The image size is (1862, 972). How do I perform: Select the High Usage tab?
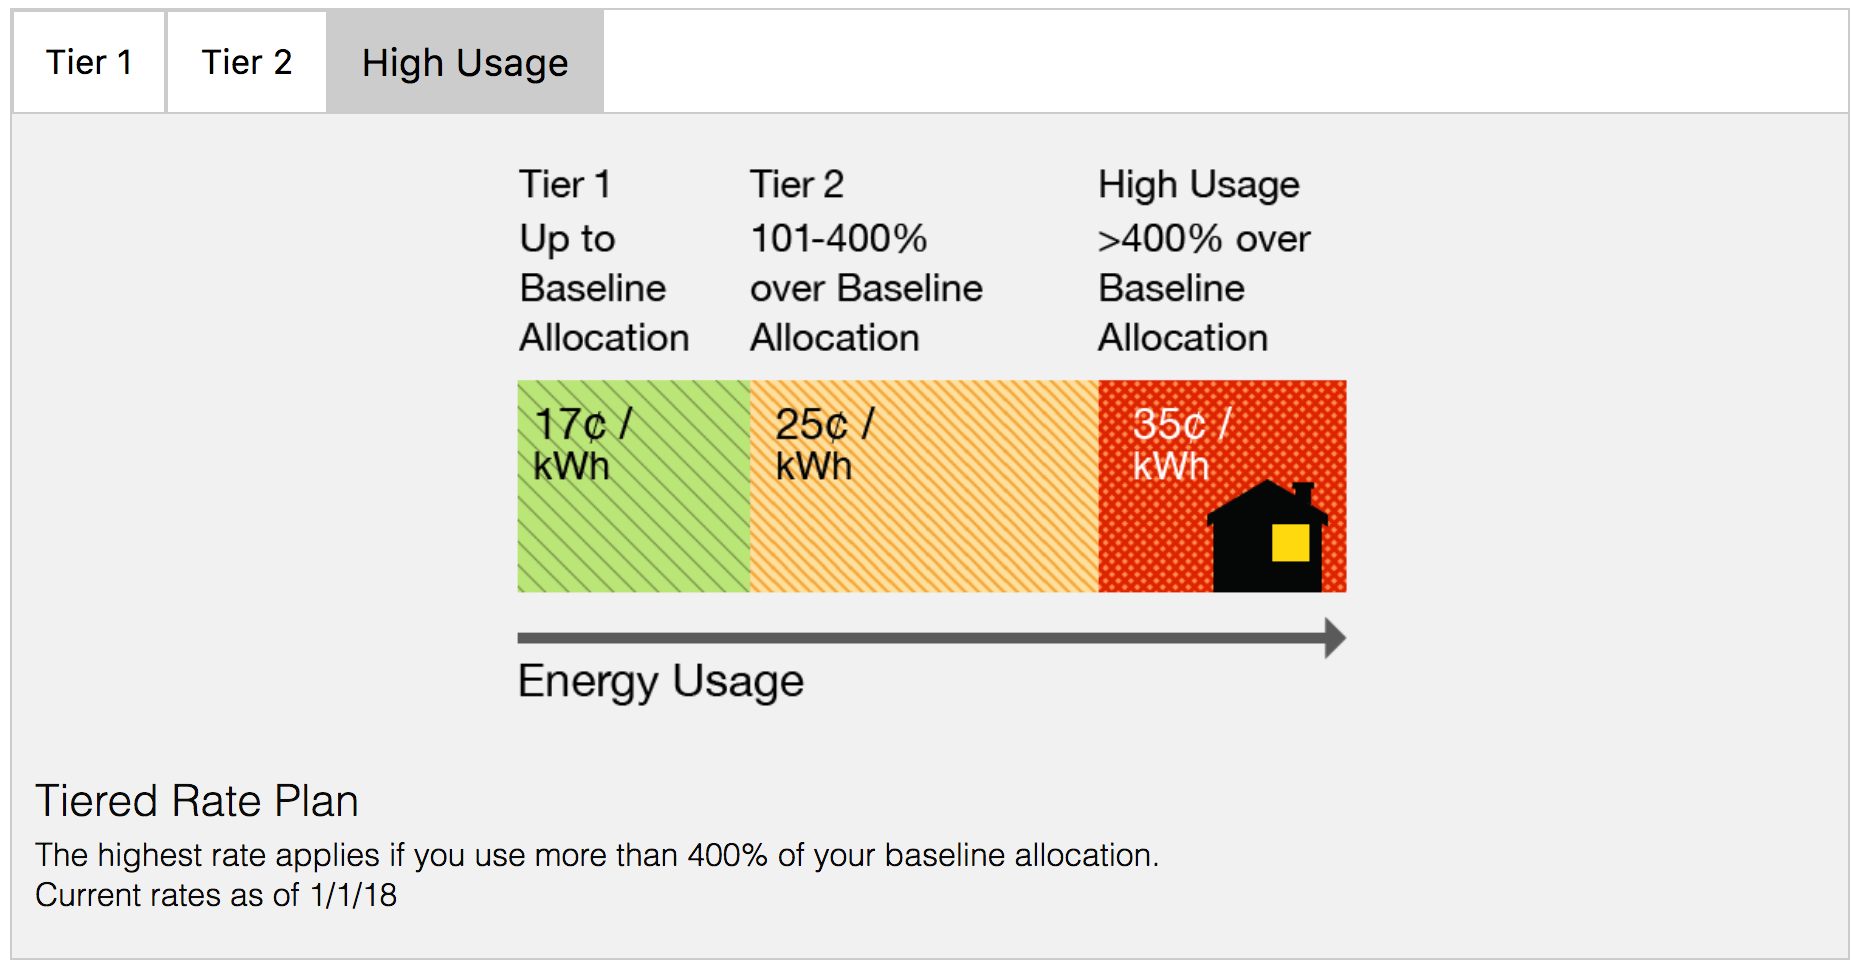[465, 62]
